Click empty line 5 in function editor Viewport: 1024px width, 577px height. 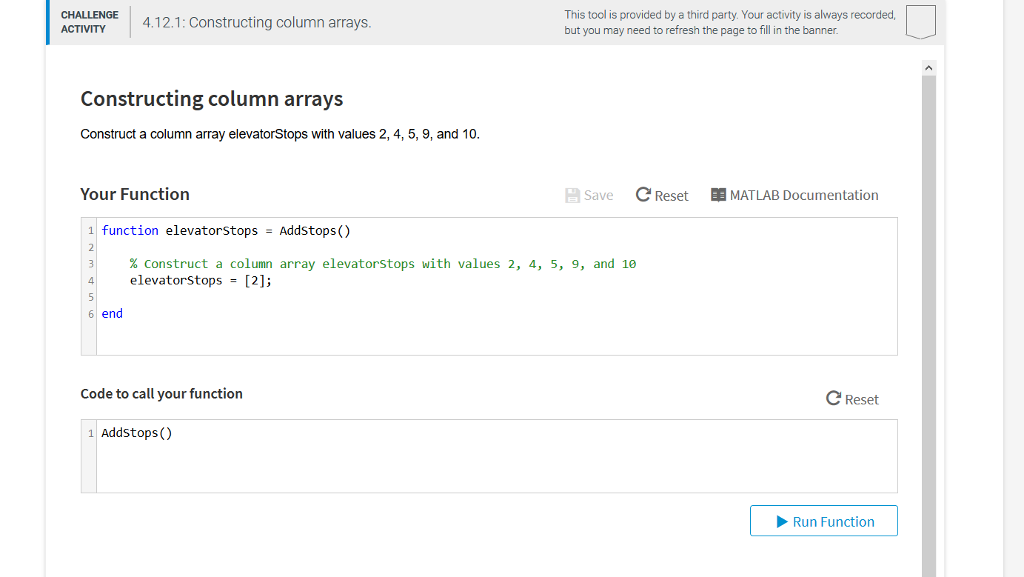(x=300, y=297)
